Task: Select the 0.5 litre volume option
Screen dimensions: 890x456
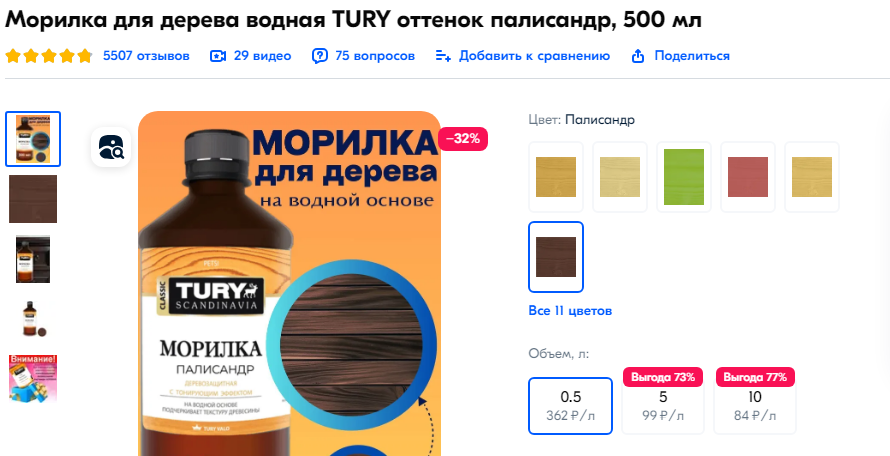Action: [570, 405]
